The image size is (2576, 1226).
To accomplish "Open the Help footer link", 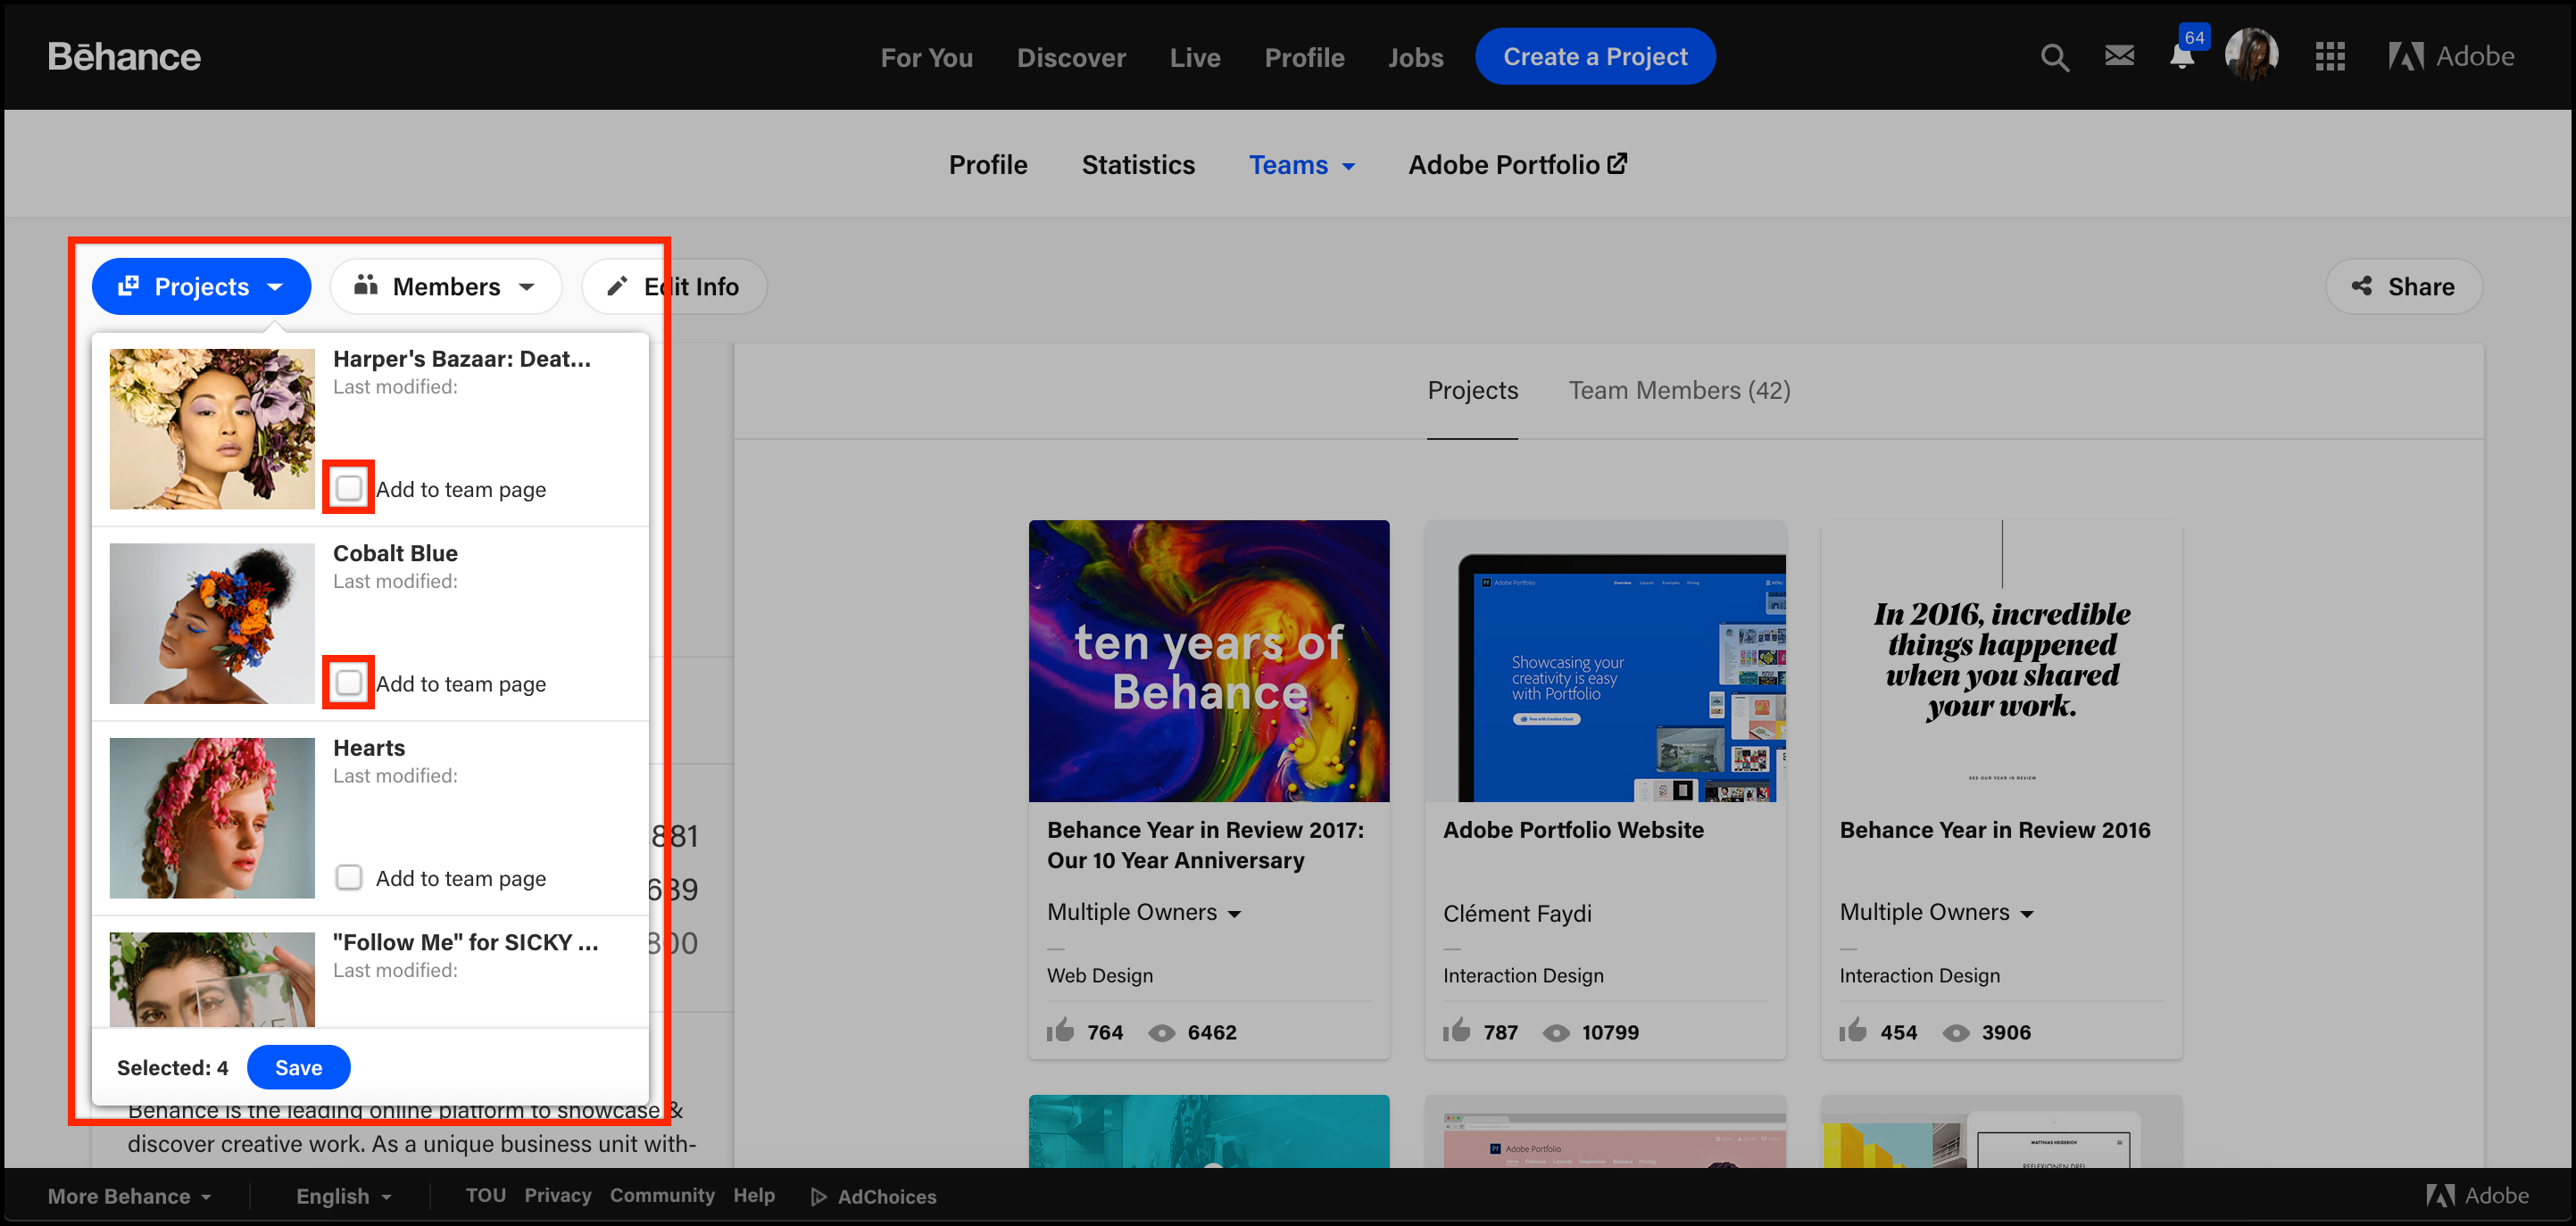I will pos(754,1195).
